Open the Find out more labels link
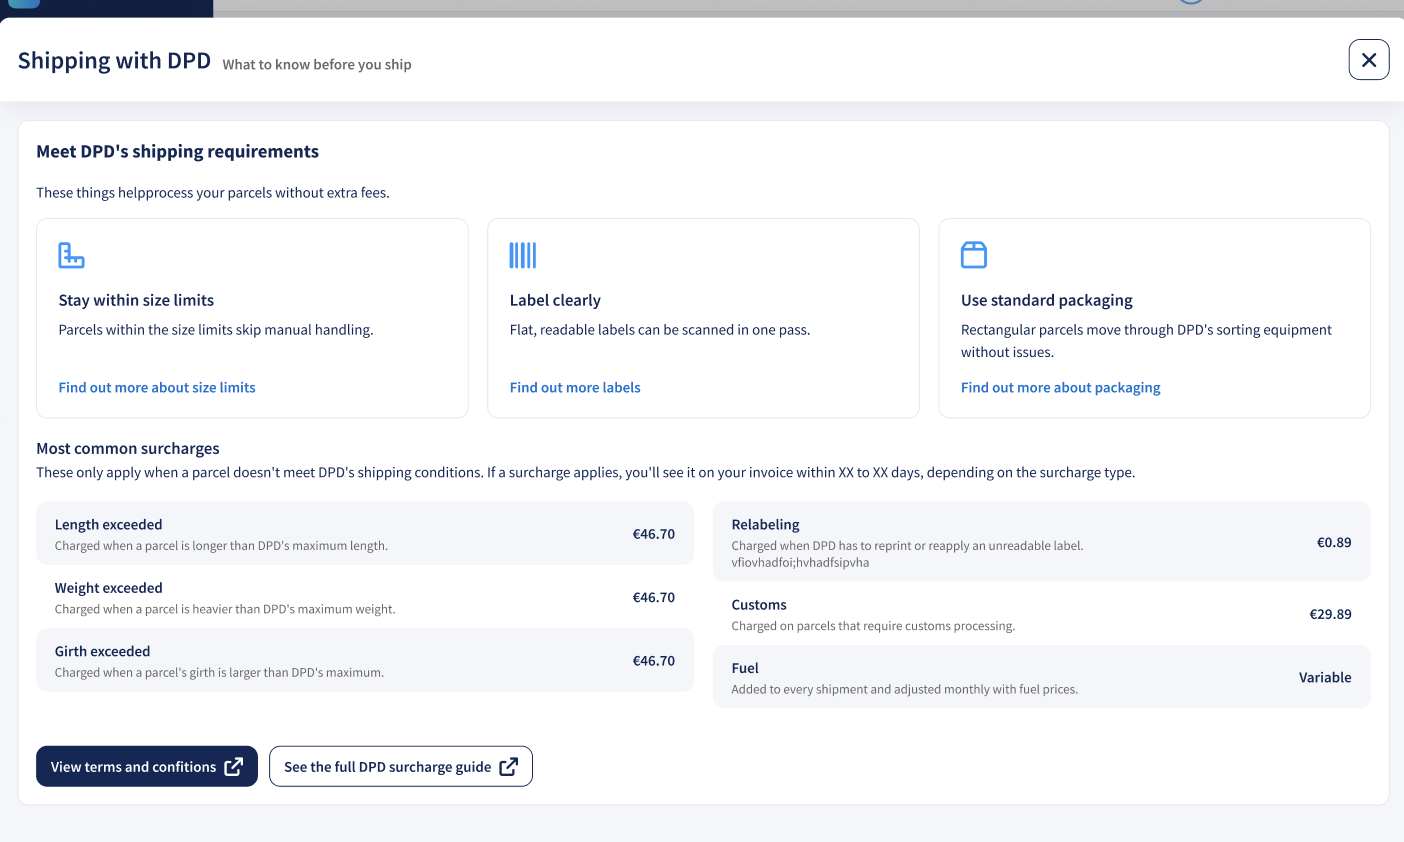Viewport: 1404px width, 842px height. [x=575, y=387]
